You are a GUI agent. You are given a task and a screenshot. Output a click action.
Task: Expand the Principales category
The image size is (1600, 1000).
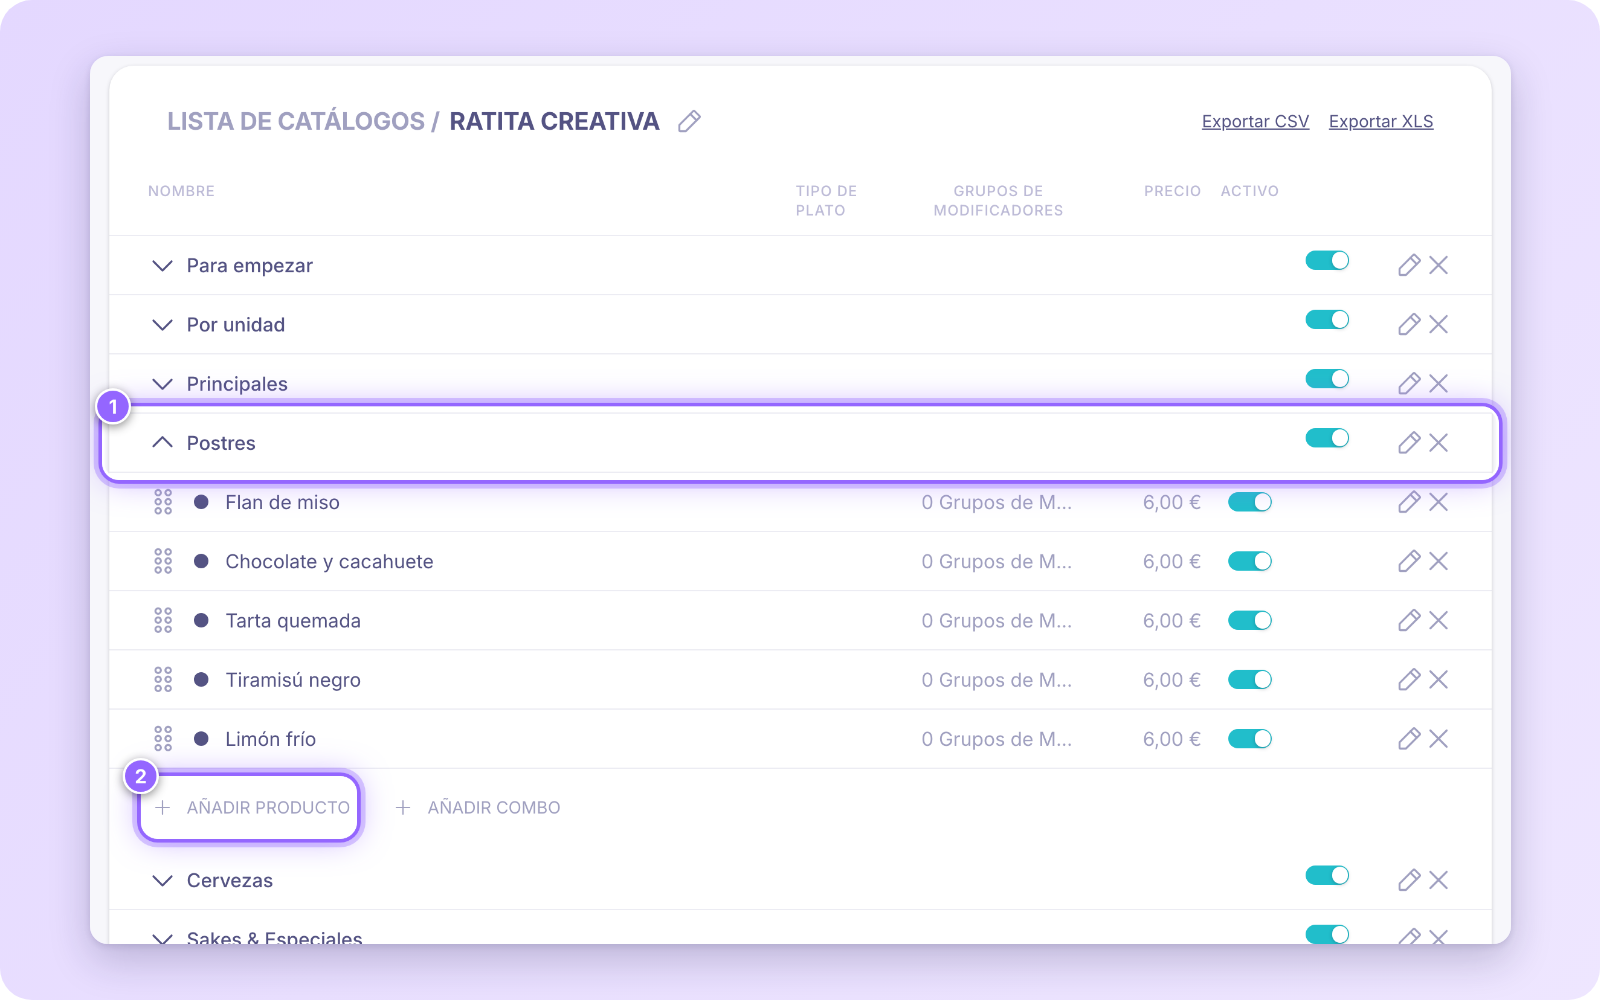162,384
